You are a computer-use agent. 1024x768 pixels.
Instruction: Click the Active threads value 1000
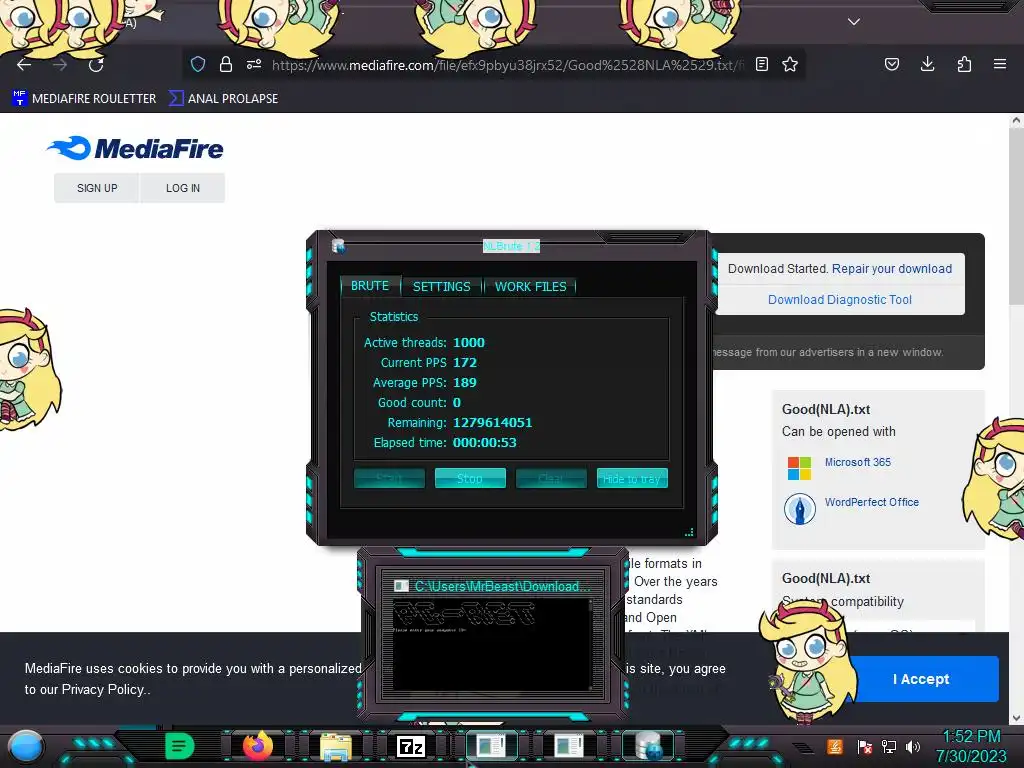pyautogui.click(x=469, y=342)
